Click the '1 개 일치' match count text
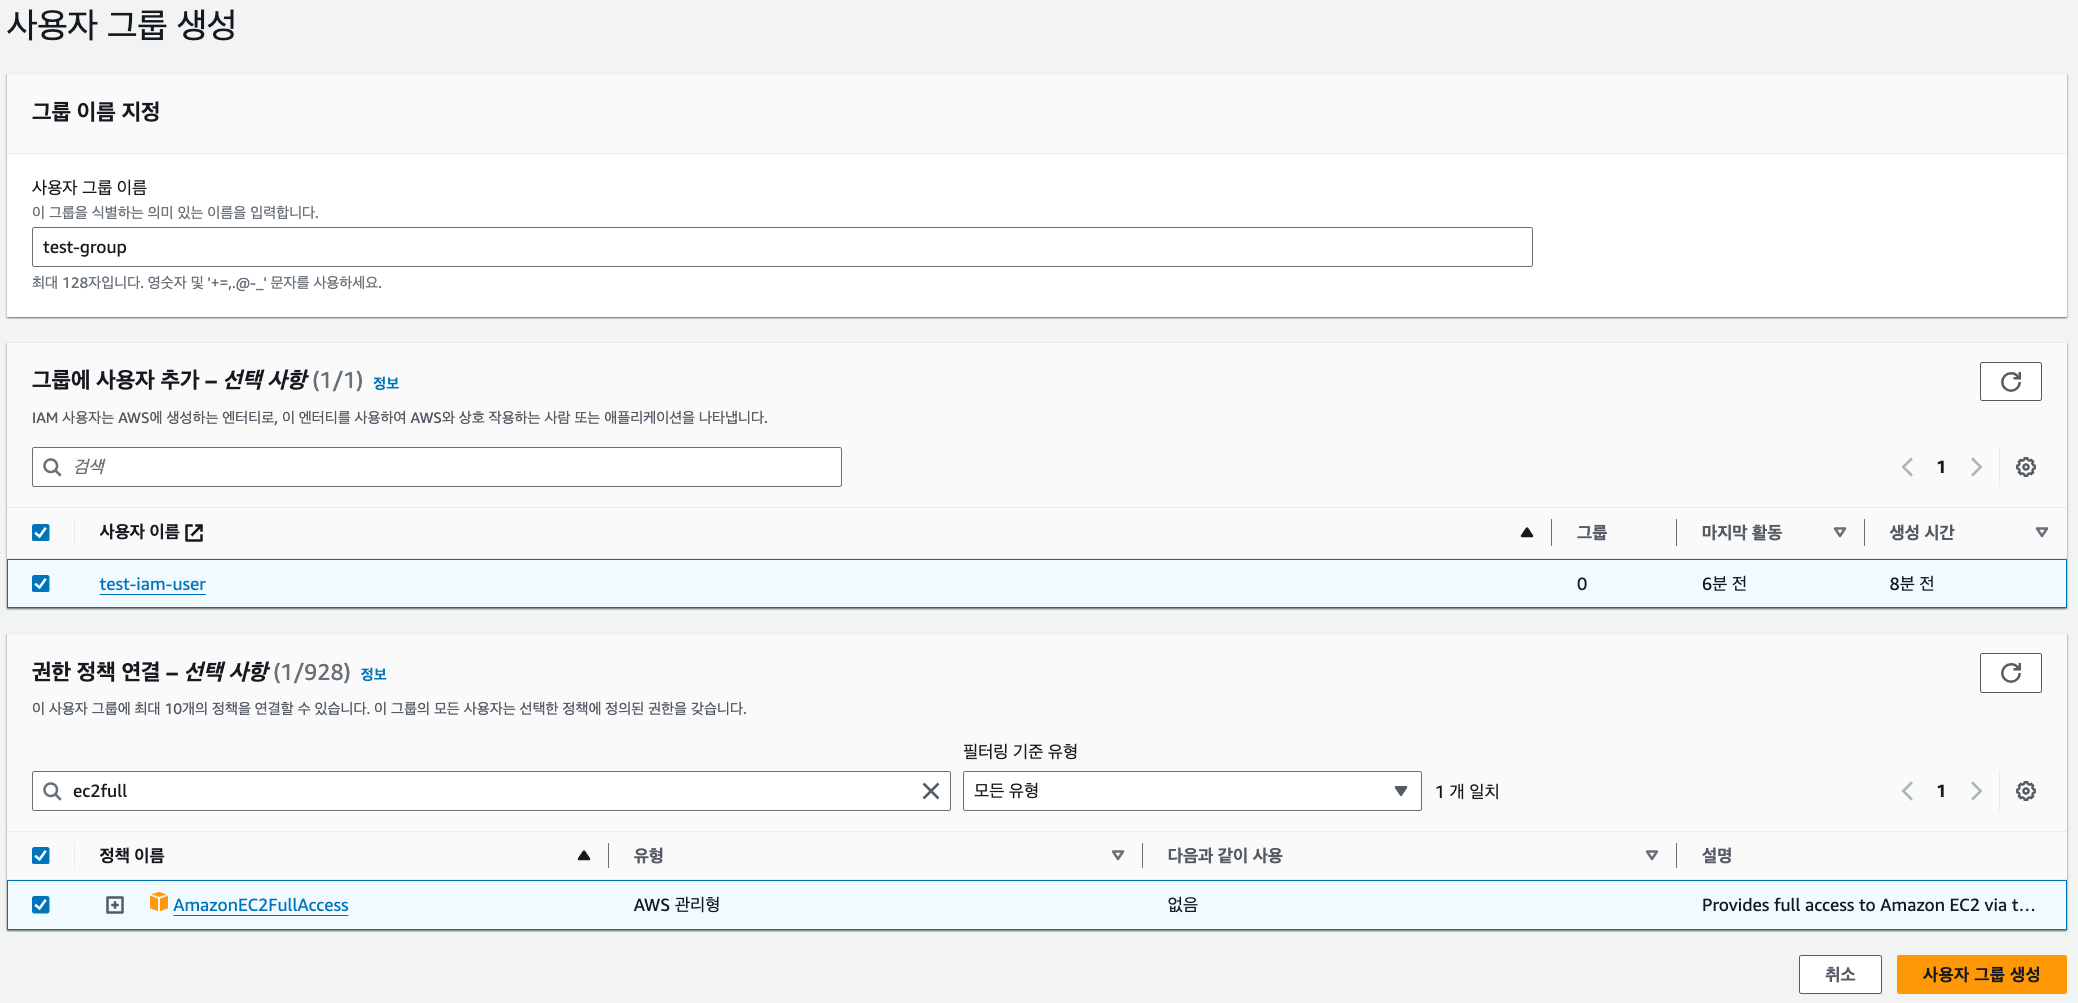Viewport: 2078px width, 1003px height. click(x=1467, y=791)
